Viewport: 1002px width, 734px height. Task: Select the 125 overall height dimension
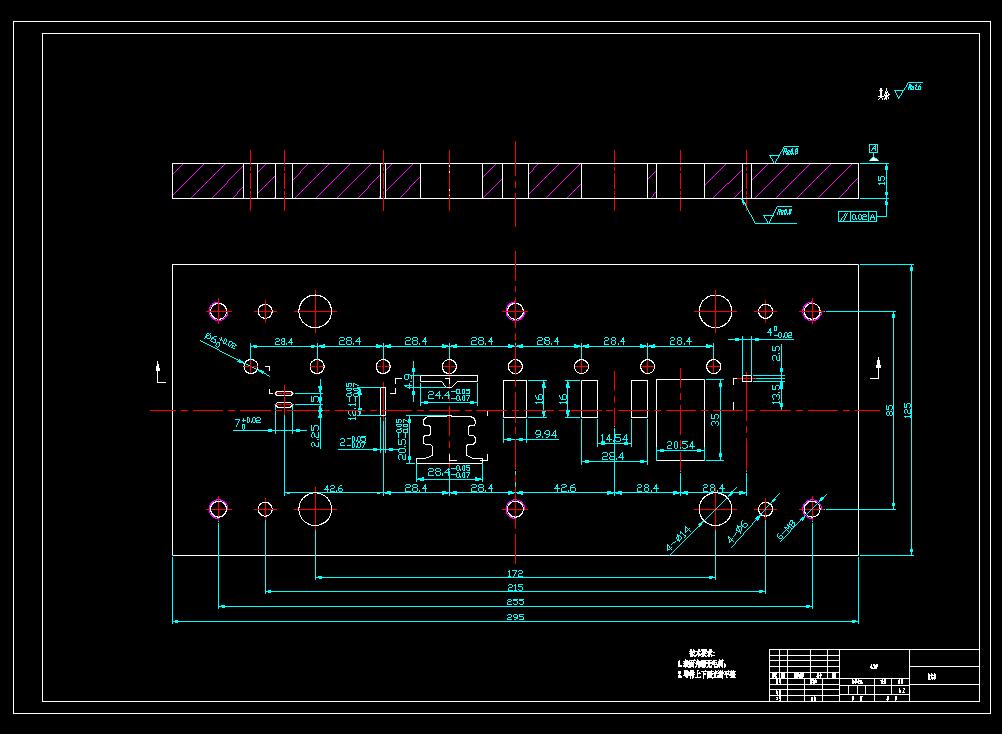coord(907,410)
